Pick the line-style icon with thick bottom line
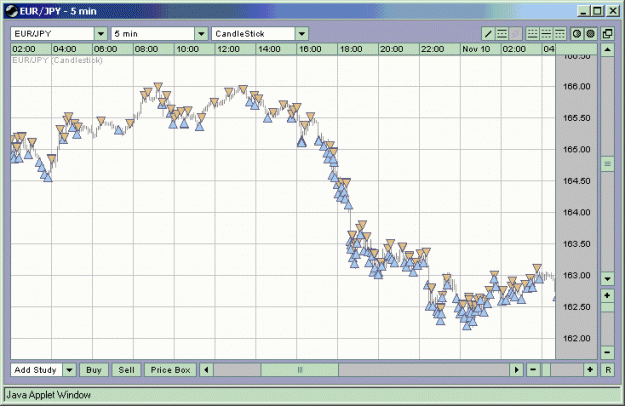Viewport: 625px width, 406px height. click(533, 34)
